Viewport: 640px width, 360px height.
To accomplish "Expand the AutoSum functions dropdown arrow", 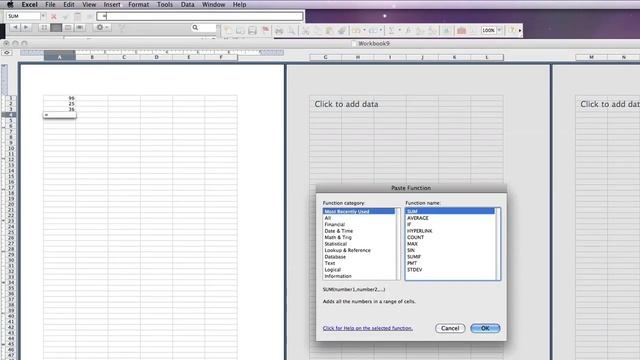I will tap(399, 30).
